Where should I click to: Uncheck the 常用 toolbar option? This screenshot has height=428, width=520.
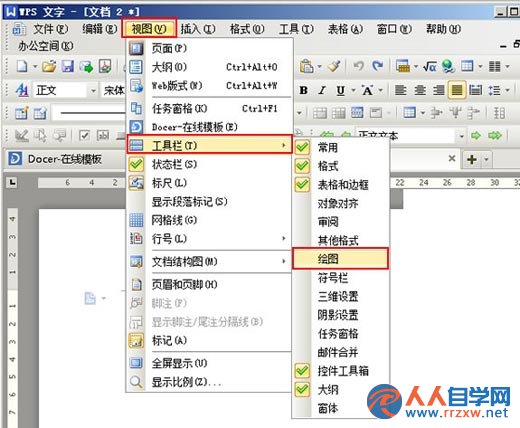pos(340,147)
